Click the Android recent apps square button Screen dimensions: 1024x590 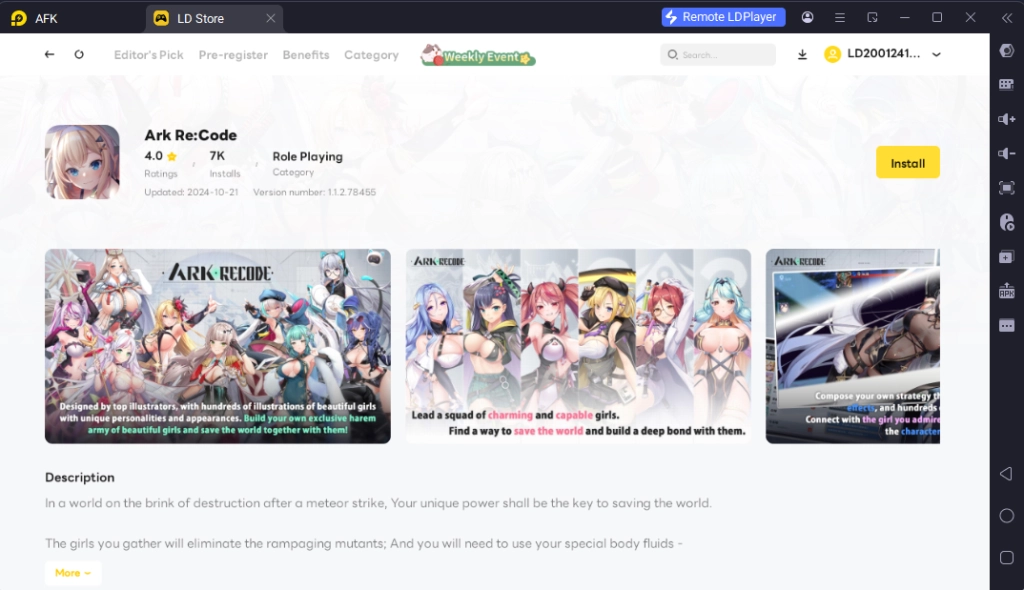click(x=1006, y=557)
